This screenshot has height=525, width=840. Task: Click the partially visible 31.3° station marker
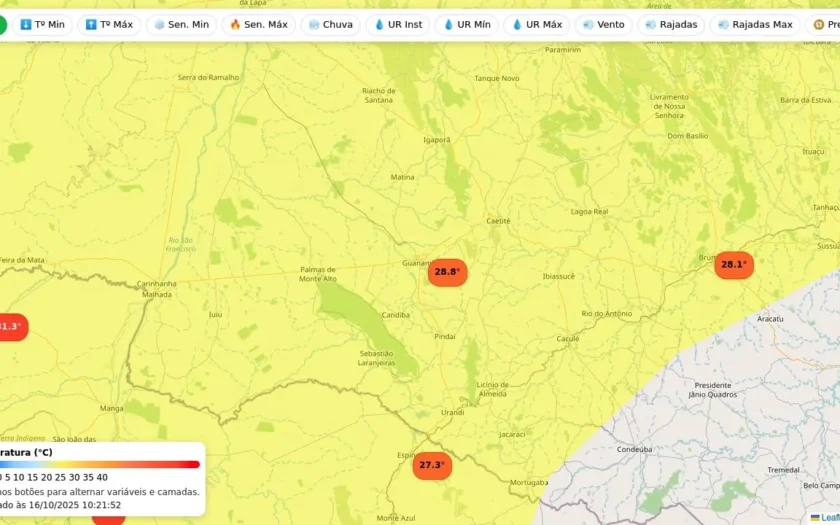tap(12, 327)
